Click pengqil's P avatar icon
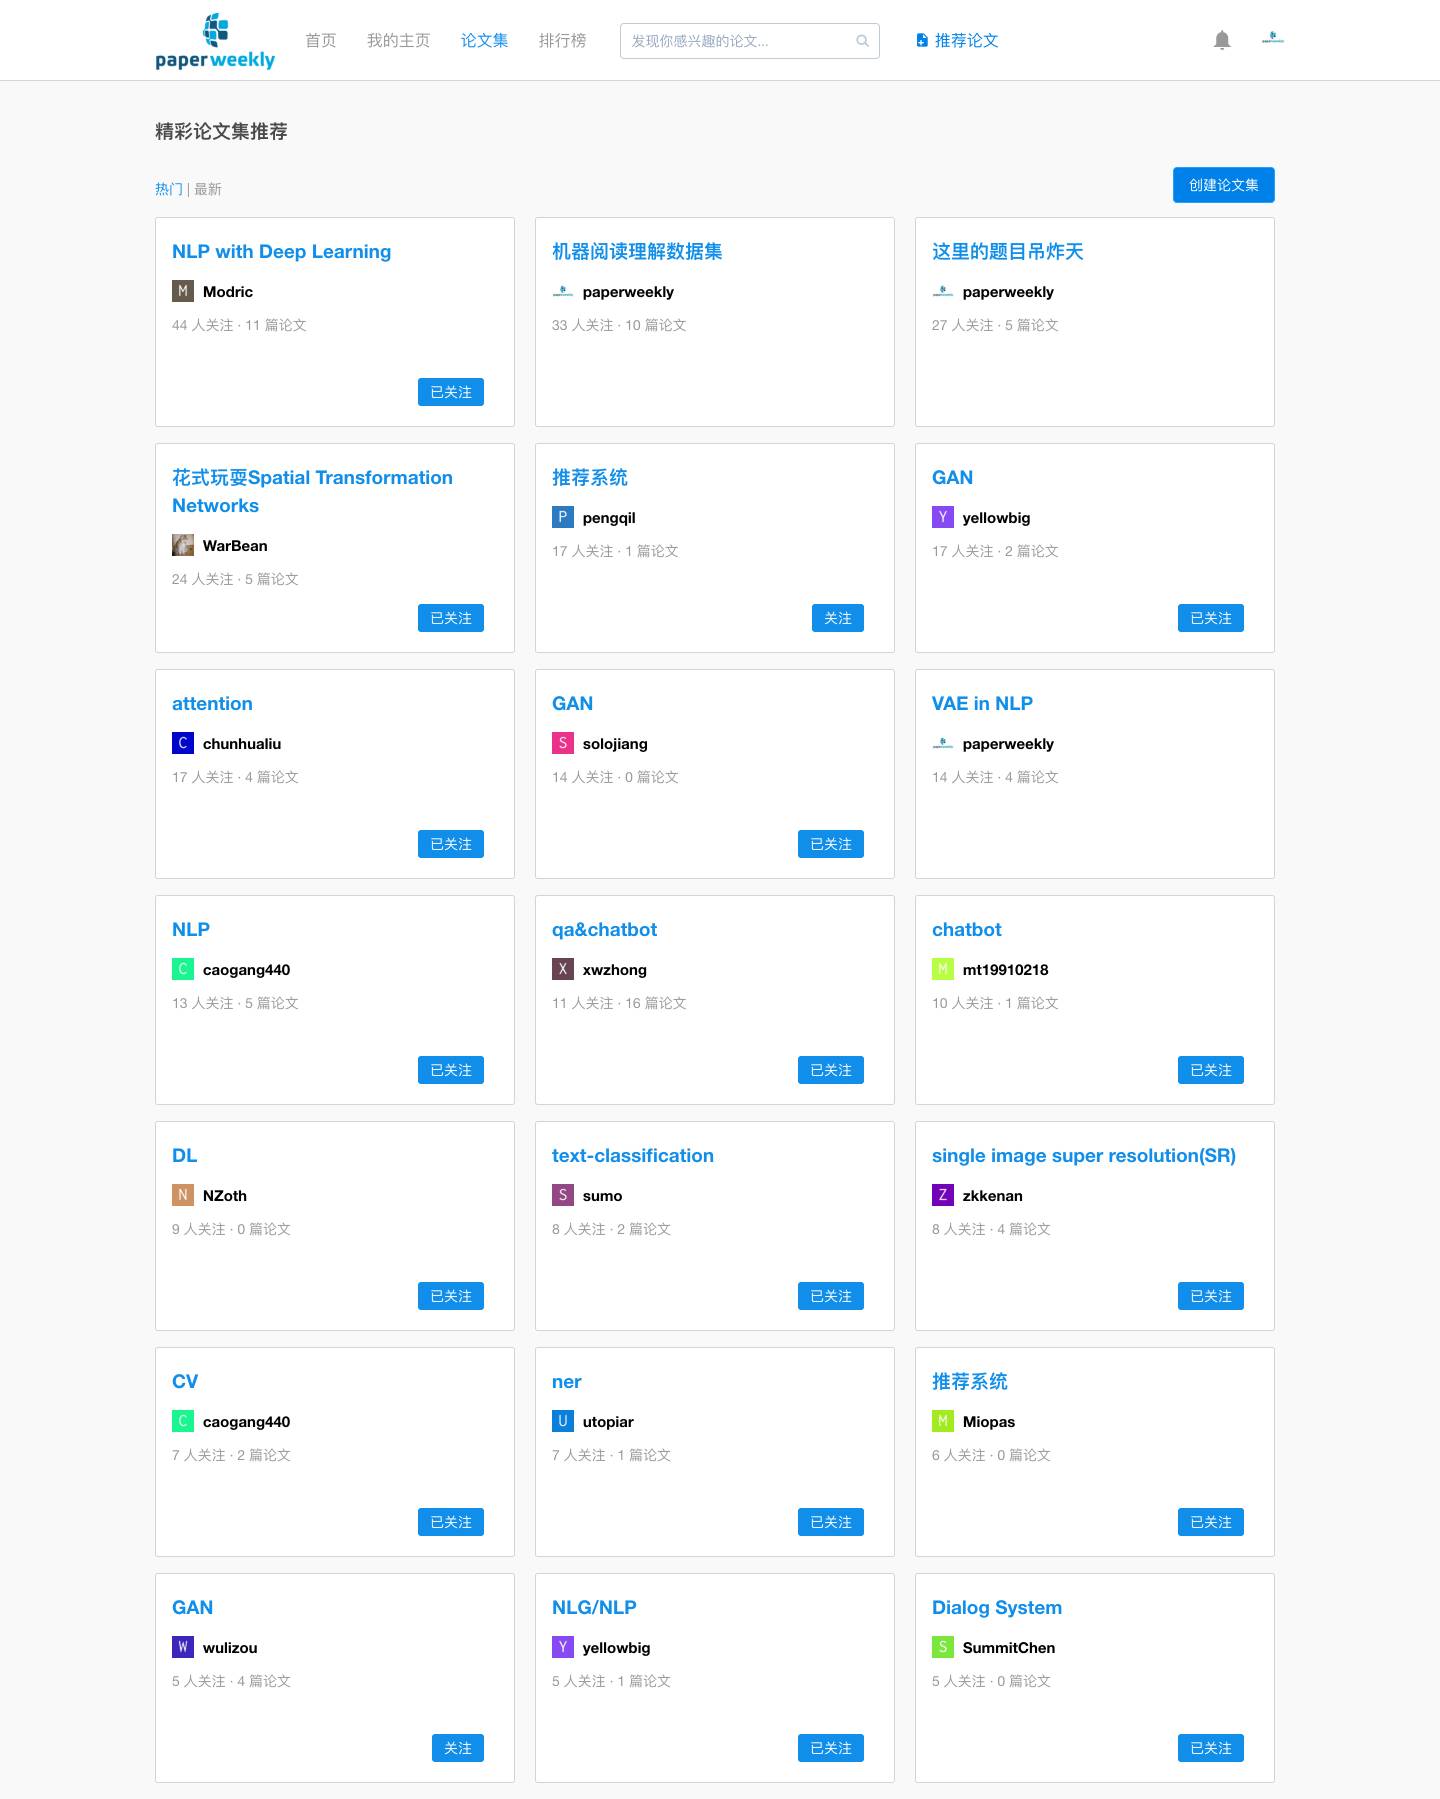1440x1799 pixels. pyautogui.click(x=563, y=518)
